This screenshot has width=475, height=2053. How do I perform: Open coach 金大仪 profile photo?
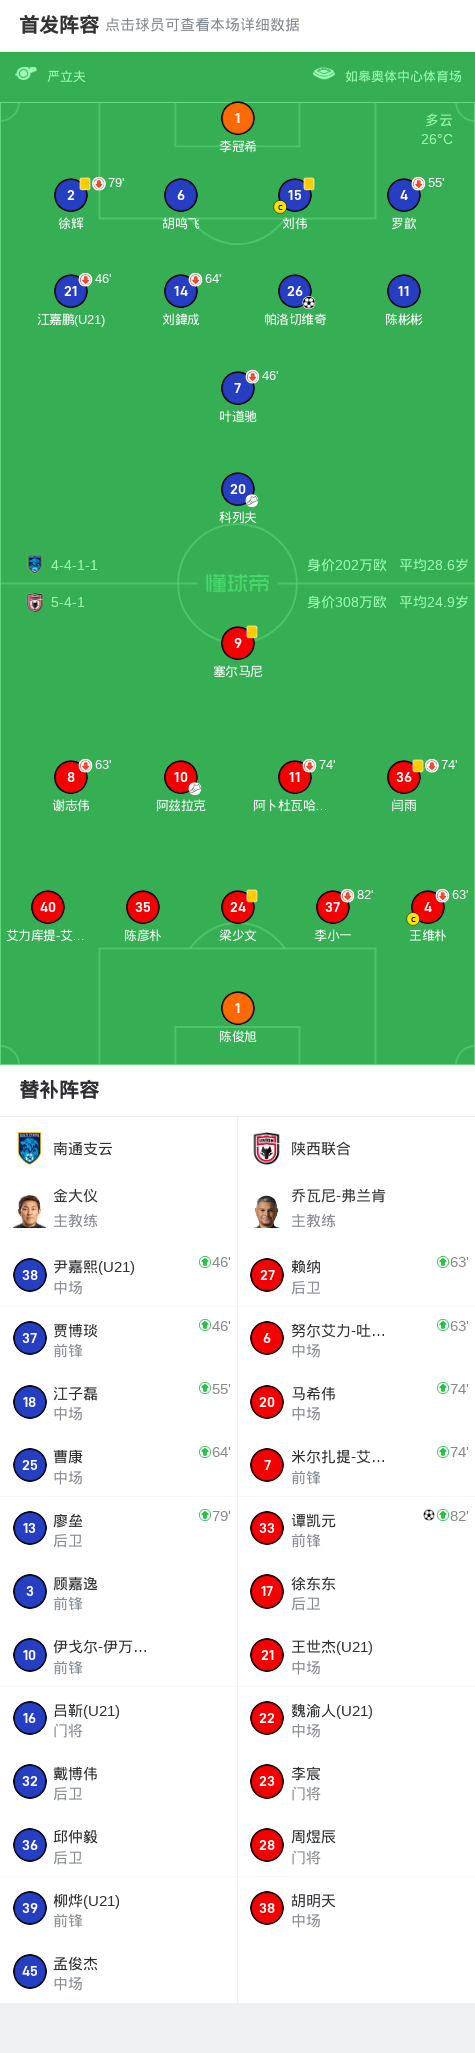coord(30,1209)
